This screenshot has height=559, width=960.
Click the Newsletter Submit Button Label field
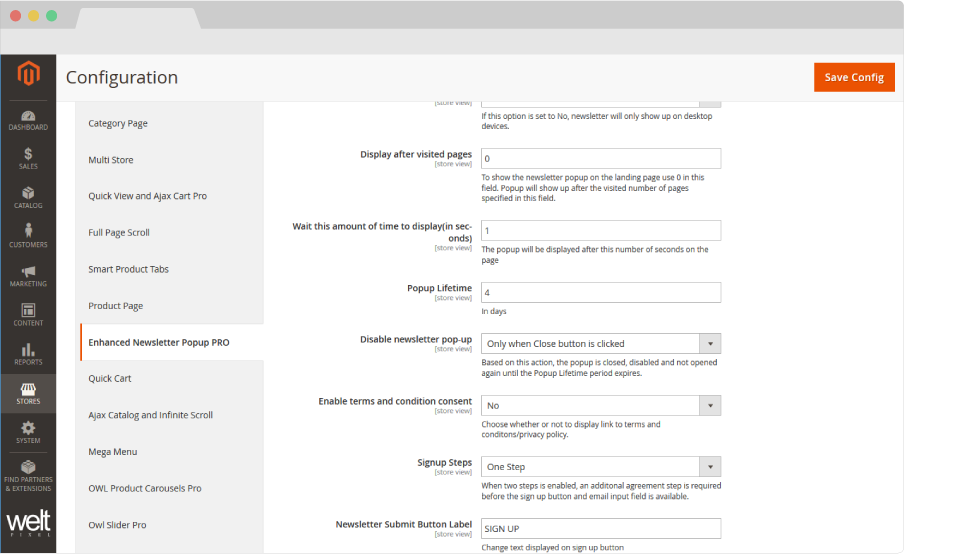(x=600, y=529)
